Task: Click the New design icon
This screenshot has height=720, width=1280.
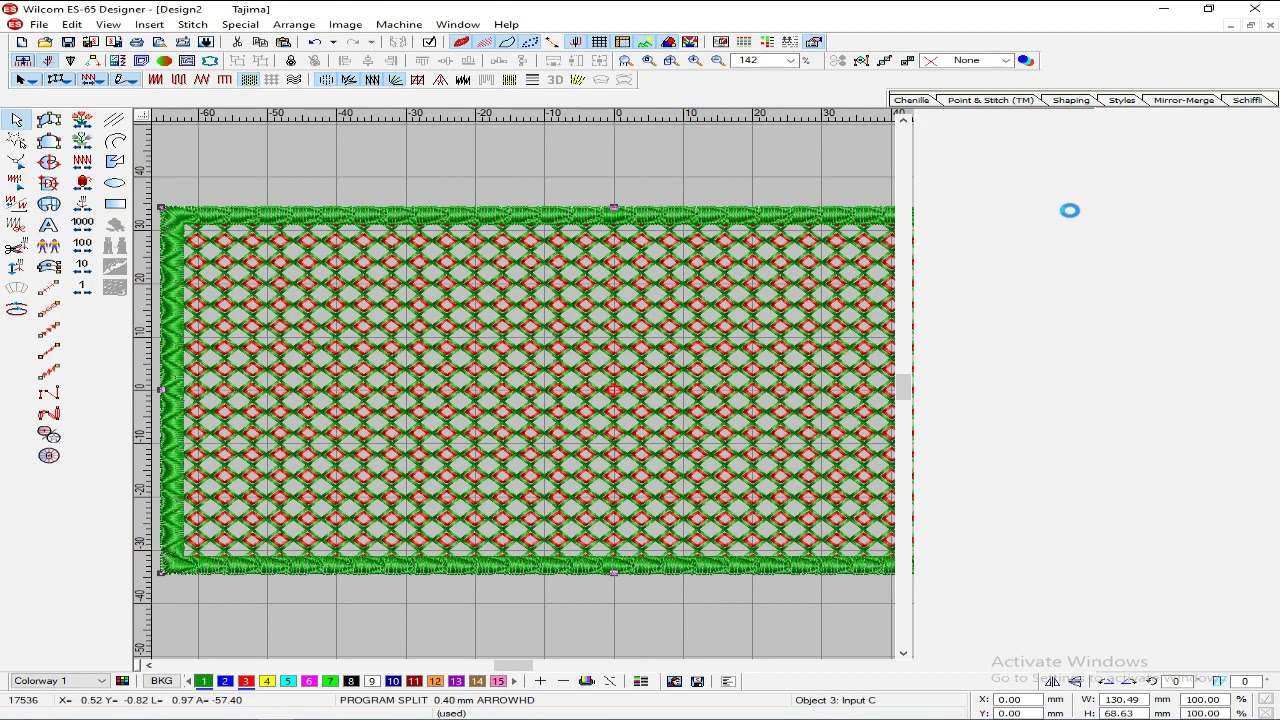Action: pyautogui.click(x=21, y=42)
